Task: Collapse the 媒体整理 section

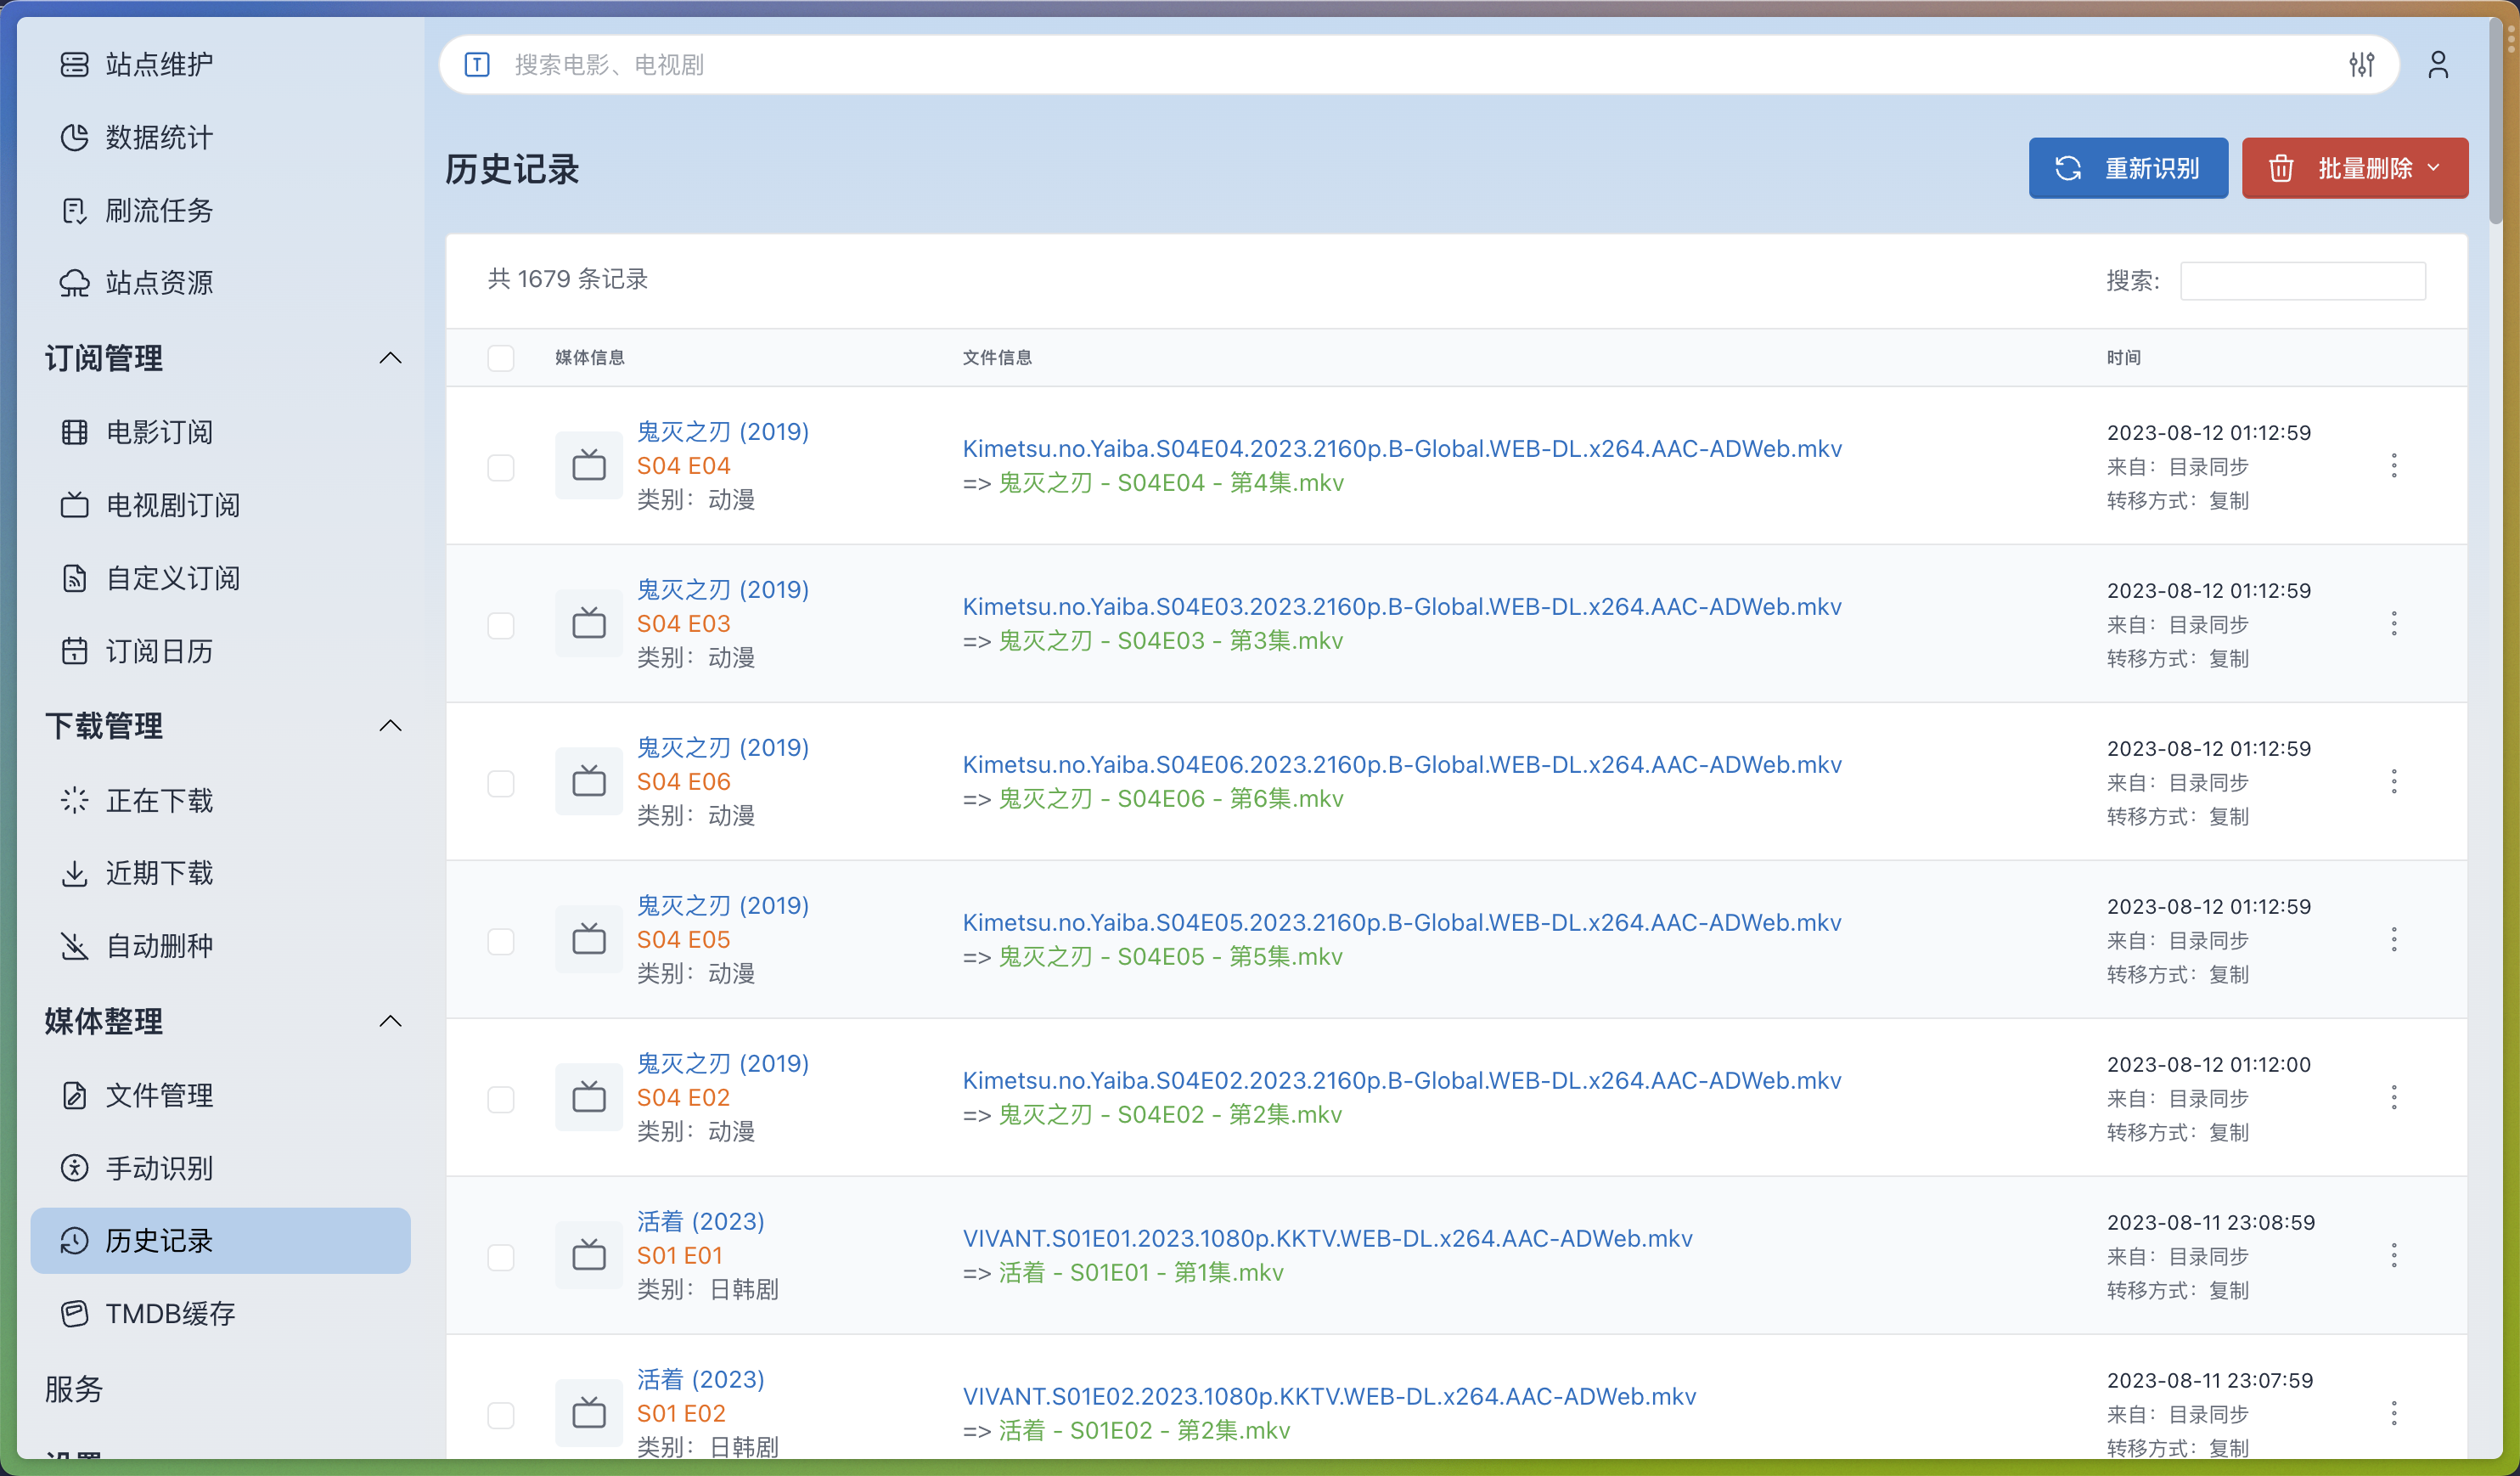Action: [391, 1021]
